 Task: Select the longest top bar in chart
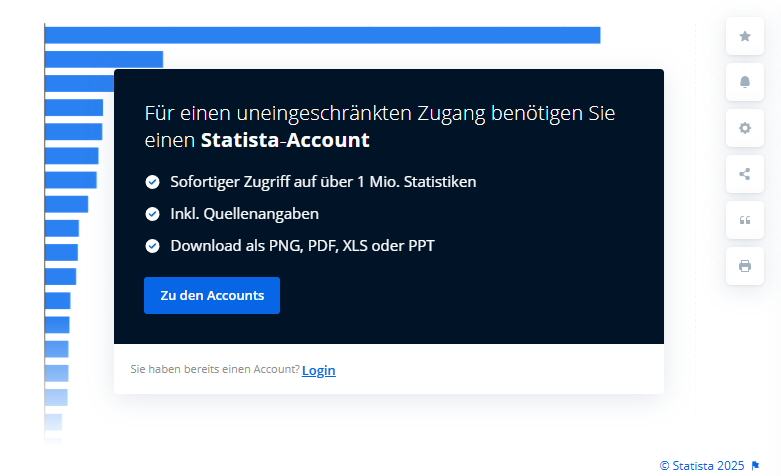point(322,35)
